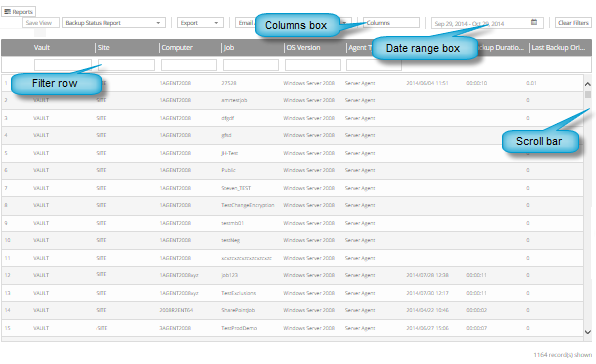The image size is (596, 364).
Task: Click the Server Agent cell in the job123 row
Action: coord(360,275)
